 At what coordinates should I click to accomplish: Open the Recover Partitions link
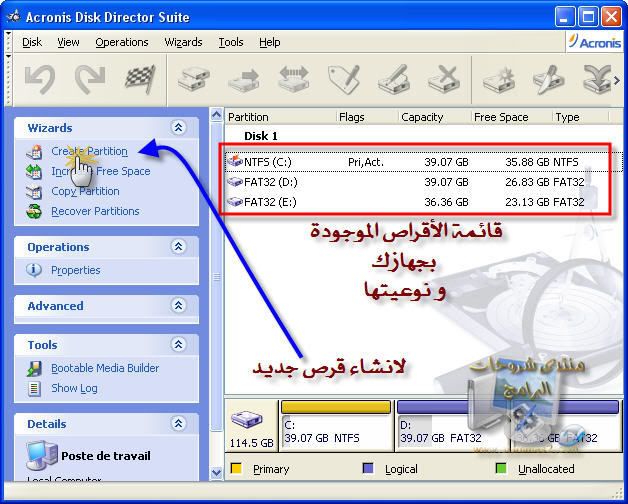point(95,211)
